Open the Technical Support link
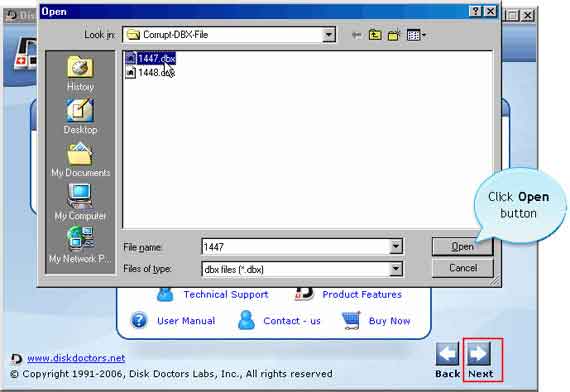This screenshot has height=392, width=570. [226, 295]
